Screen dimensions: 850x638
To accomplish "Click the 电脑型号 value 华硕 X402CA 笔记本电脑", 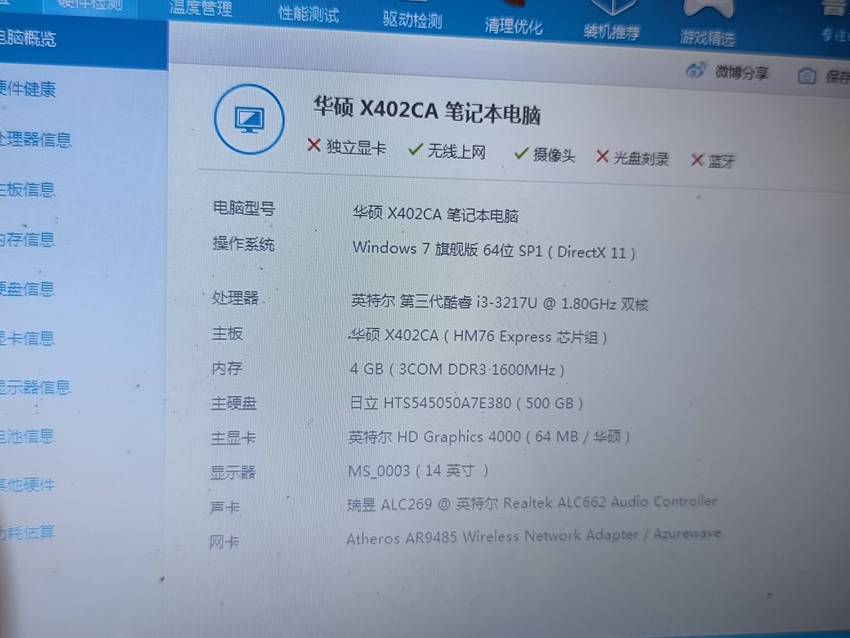I will pos(435,214).
